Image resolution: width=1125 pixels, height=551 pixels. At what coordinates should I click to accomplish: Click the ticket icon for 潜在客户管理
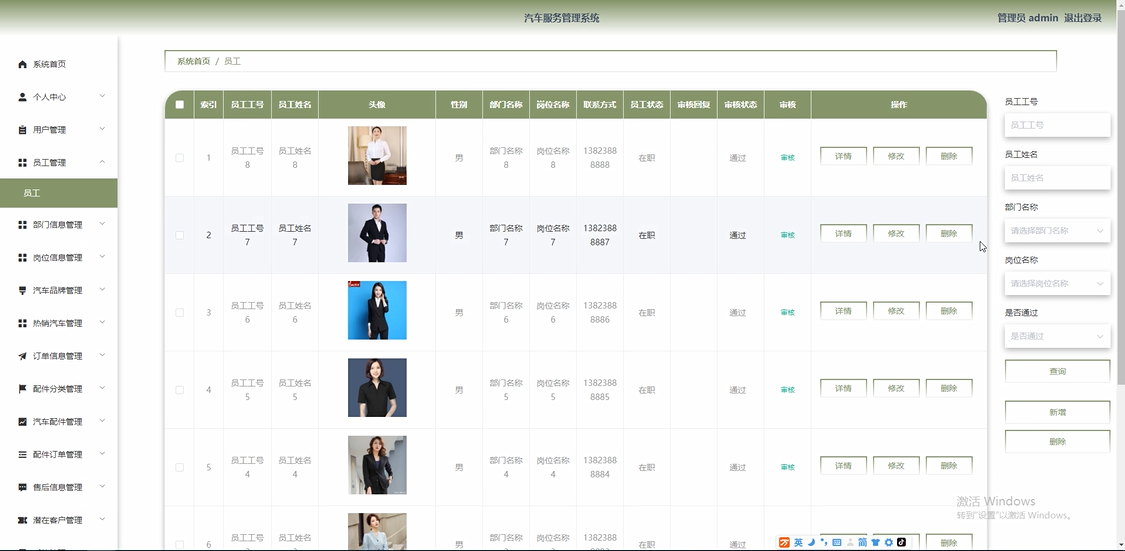click(23, 520)
